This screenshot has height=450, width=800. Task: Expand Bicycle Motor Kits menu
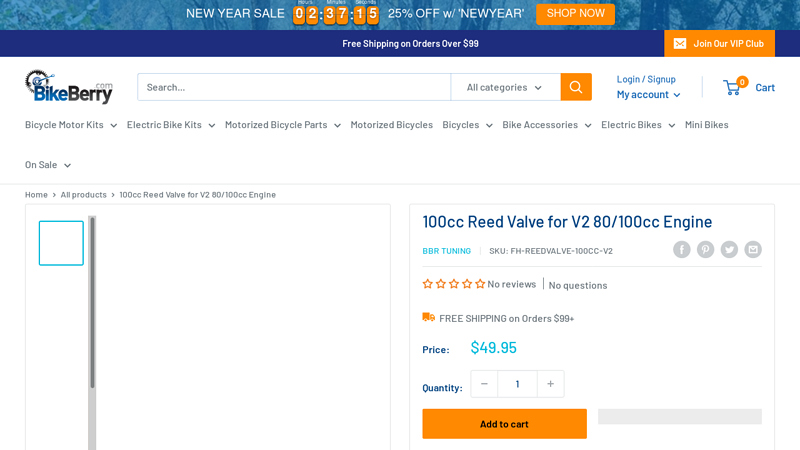pos(71,124)
